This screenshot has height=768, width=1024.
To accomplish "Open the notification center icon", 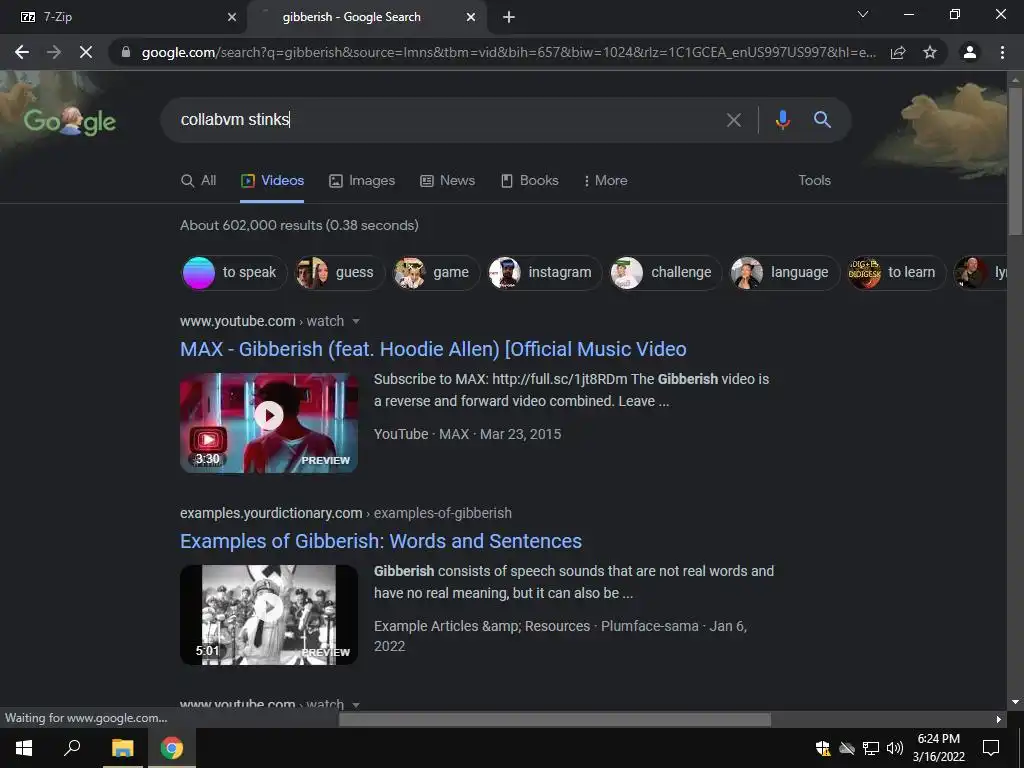I will (991, 748).
